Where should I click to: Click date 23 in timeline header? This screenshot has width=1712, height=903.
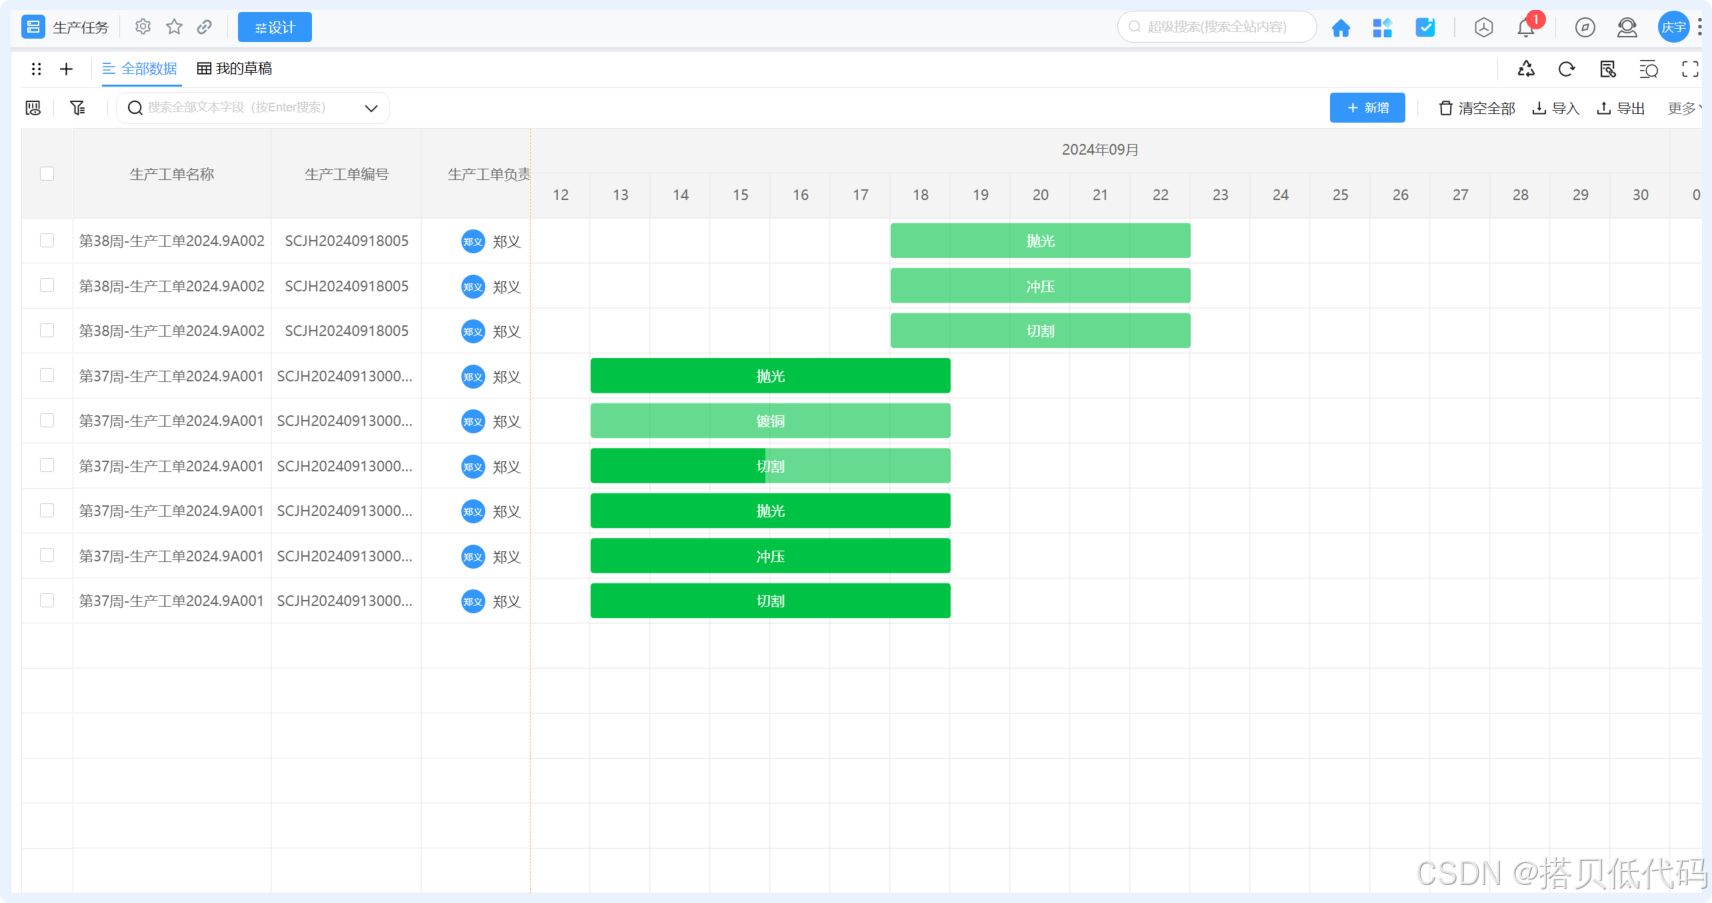coord(1220,195)
